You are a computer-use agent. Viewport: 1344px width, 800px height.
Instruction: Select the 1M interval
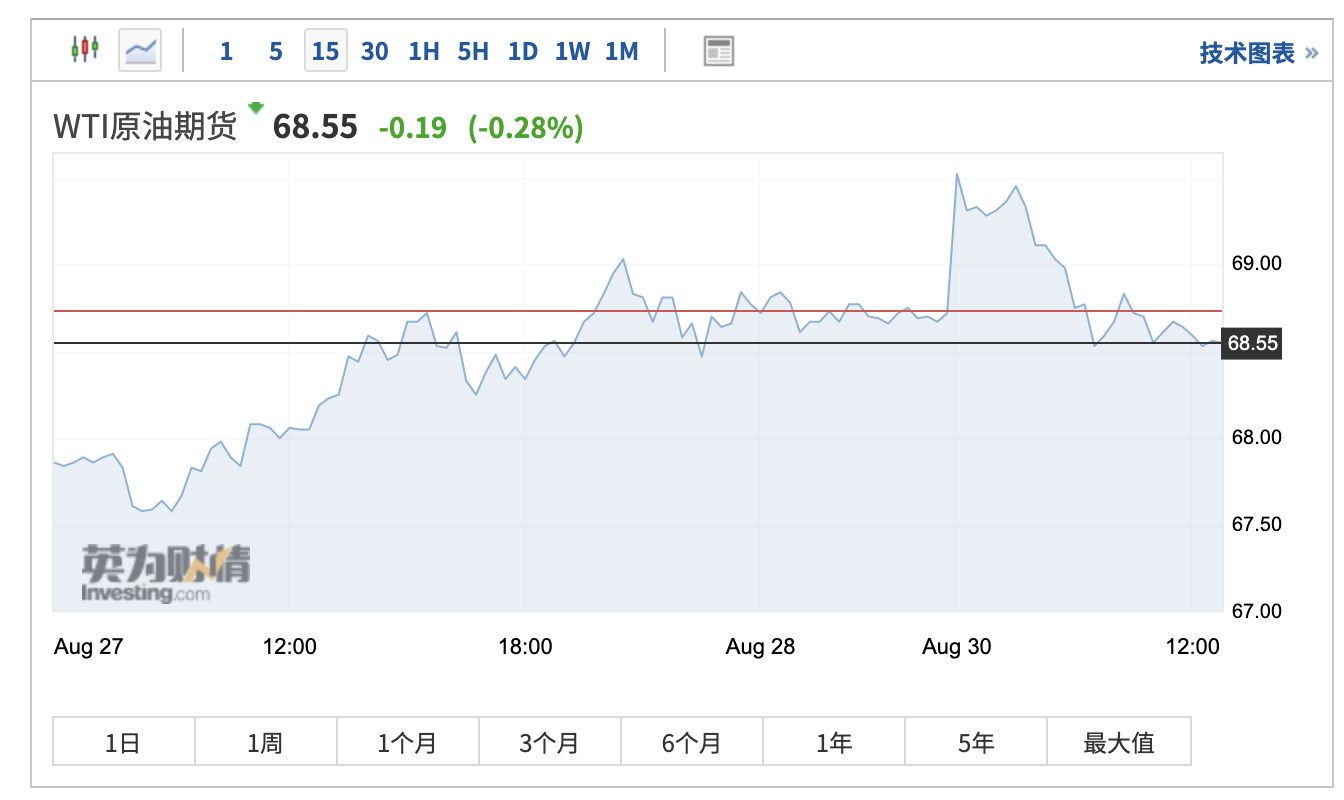(x=621, y=51)
